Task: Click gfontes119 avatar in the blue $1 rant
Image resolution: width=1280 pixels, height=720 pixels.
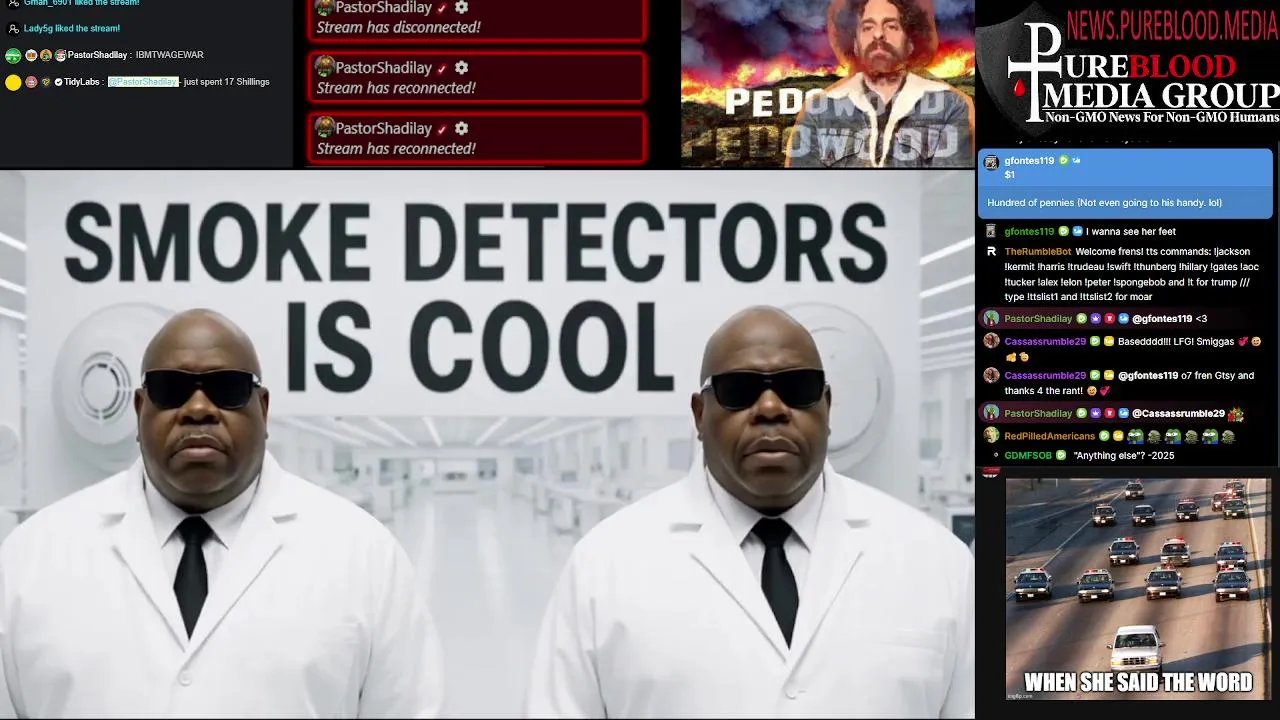Action: point(992,163)
